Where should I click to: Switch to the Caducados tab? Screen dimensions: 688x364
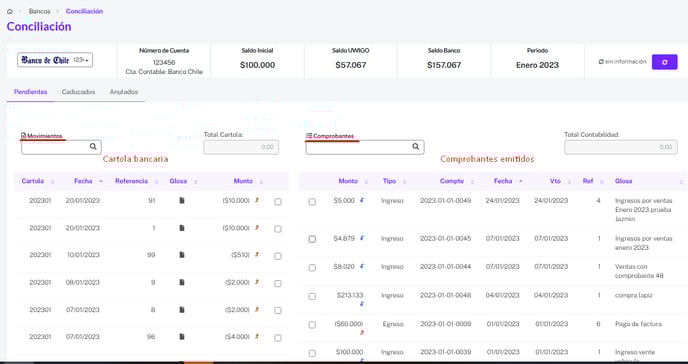tap(78, 92)
